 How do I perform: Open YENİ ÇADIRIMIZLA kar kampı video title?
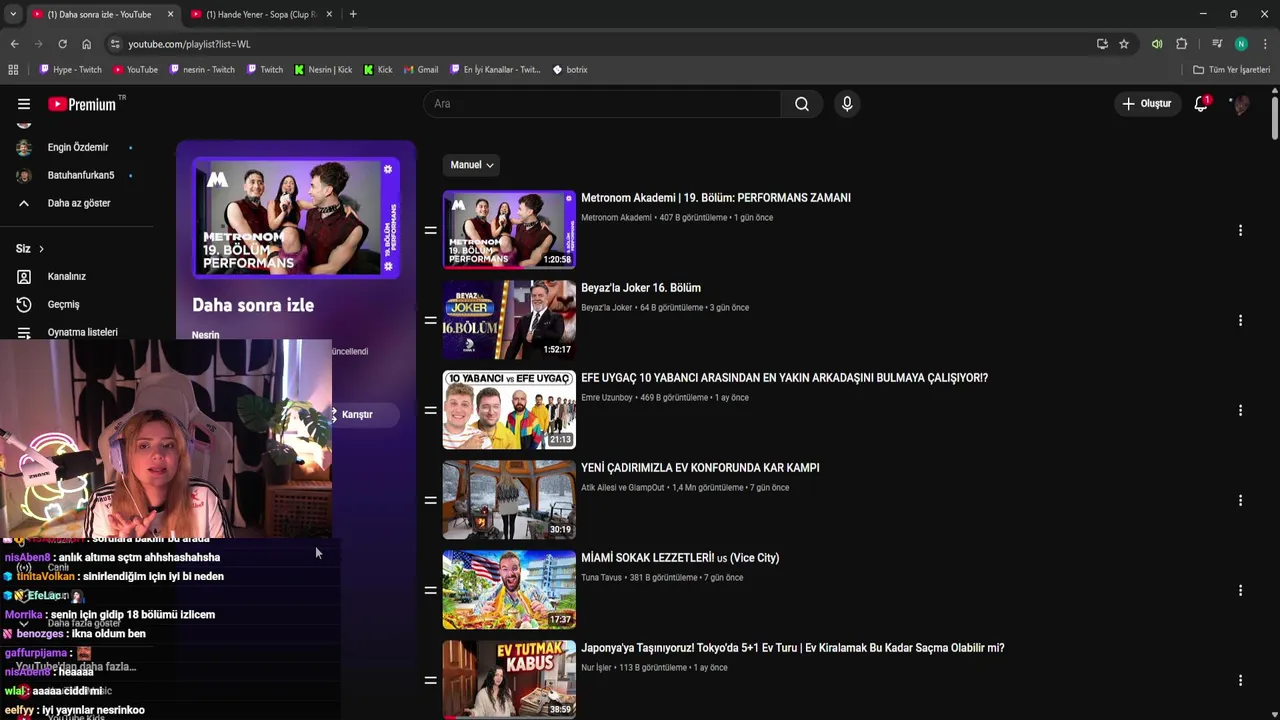tap(700, 468)
